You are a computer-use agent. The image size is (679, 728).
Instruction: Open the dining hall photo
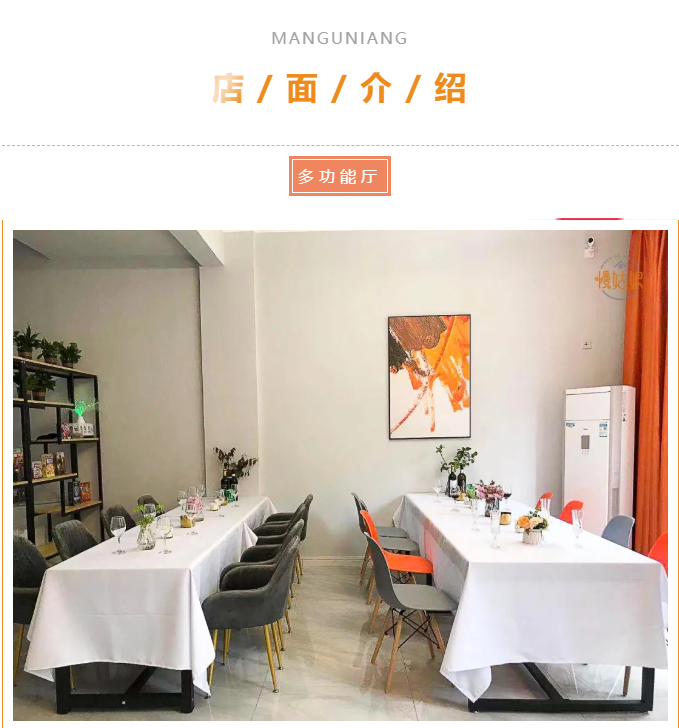[340, 475]
